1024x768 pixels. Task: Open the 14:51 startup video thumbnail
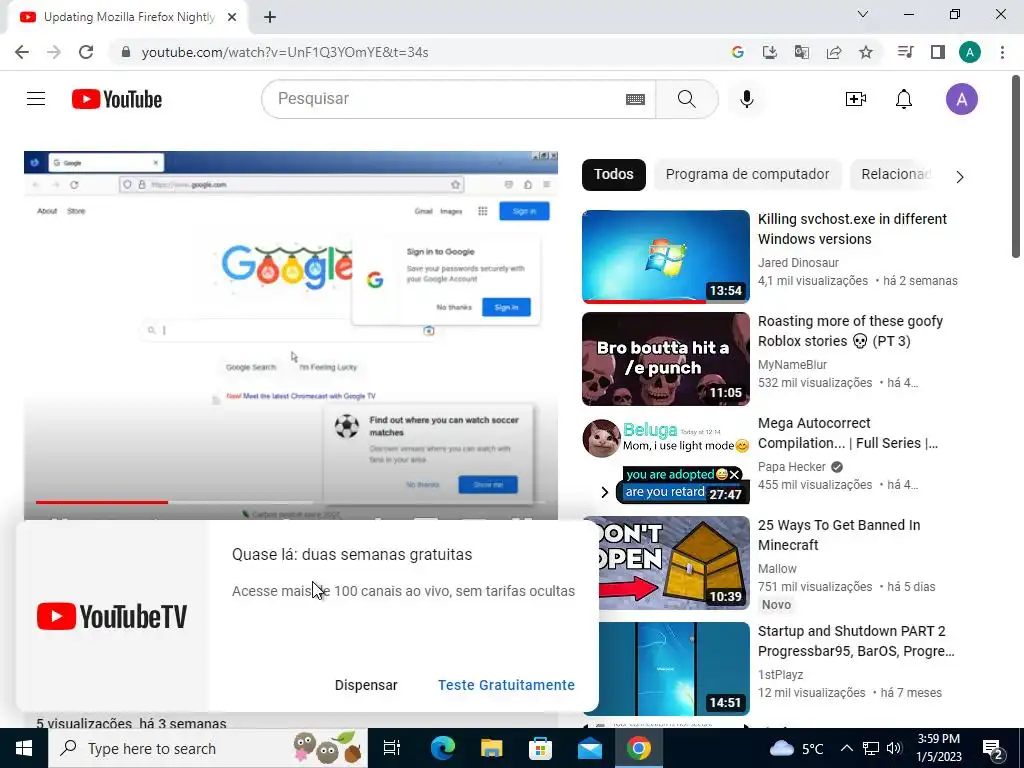point(673,668)
